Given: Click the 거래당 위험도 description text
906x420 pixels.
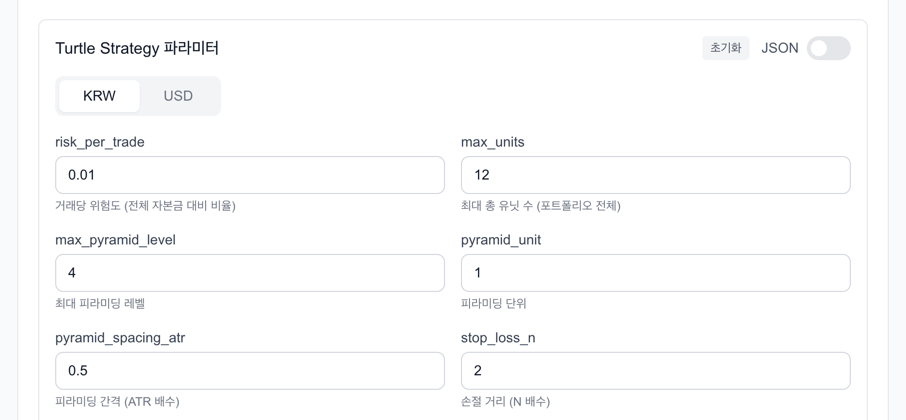Looking at the screenshot, I should pos(145,206).
